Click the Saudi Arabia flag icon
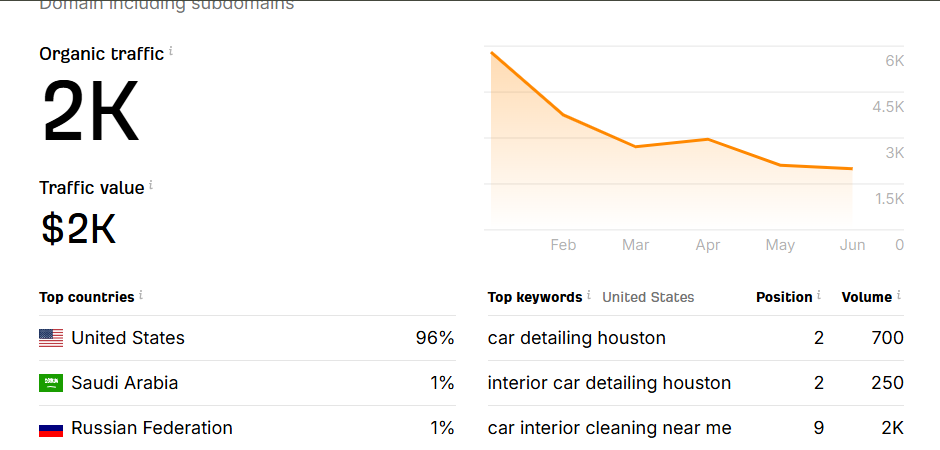The height and width of the screenshot is (450, 940). (51, 383)
